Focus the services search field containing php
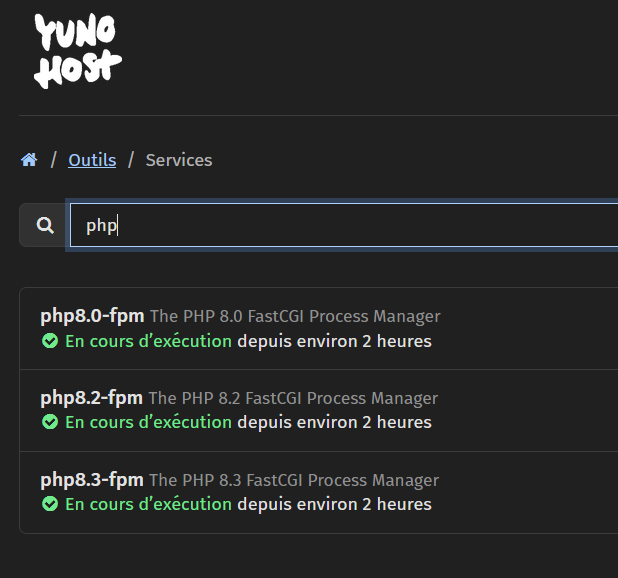 click(x=340, y=225)
